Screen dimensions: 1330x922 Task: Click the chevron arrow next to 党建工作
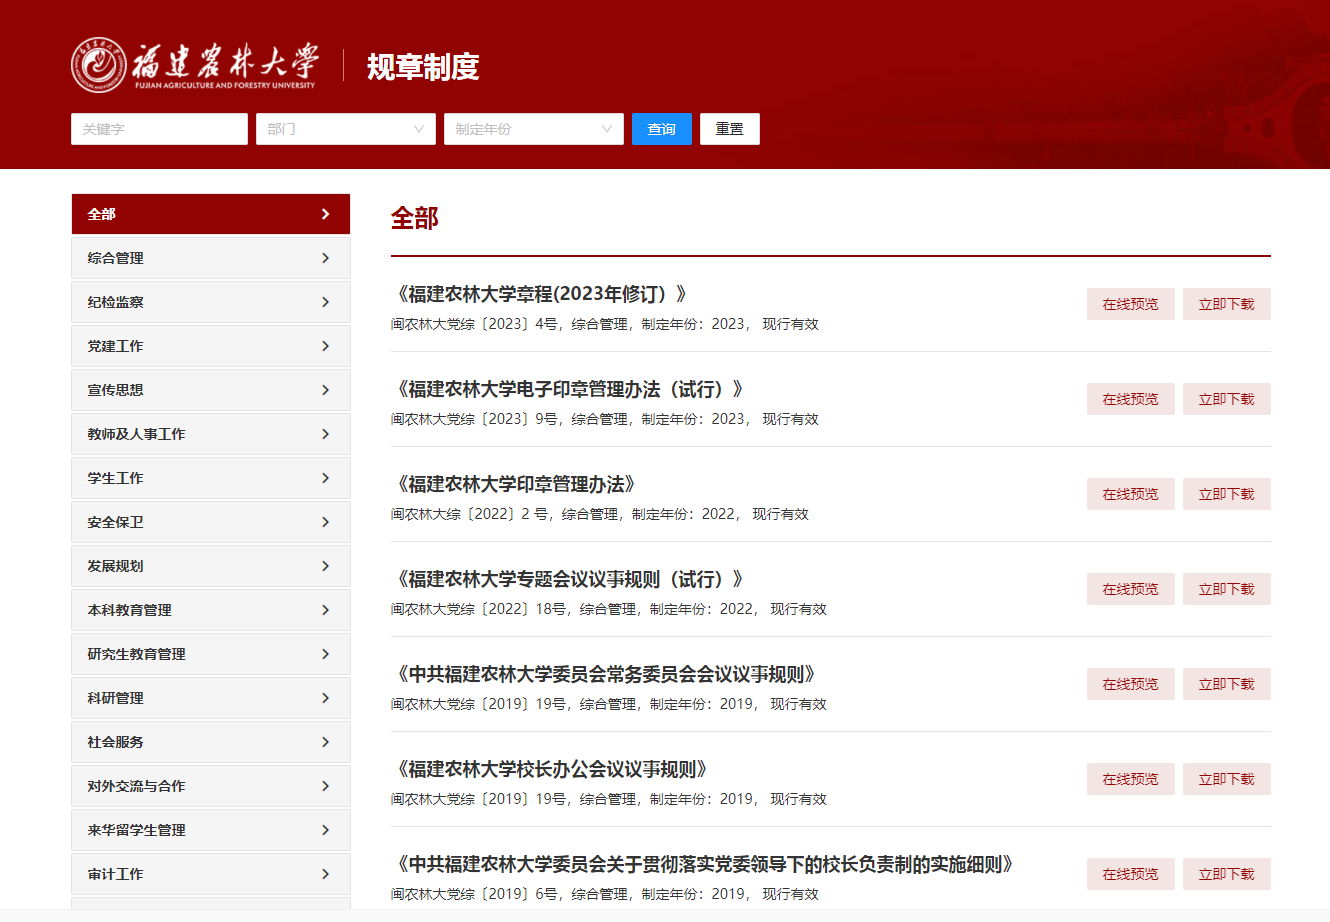(325, 346)
